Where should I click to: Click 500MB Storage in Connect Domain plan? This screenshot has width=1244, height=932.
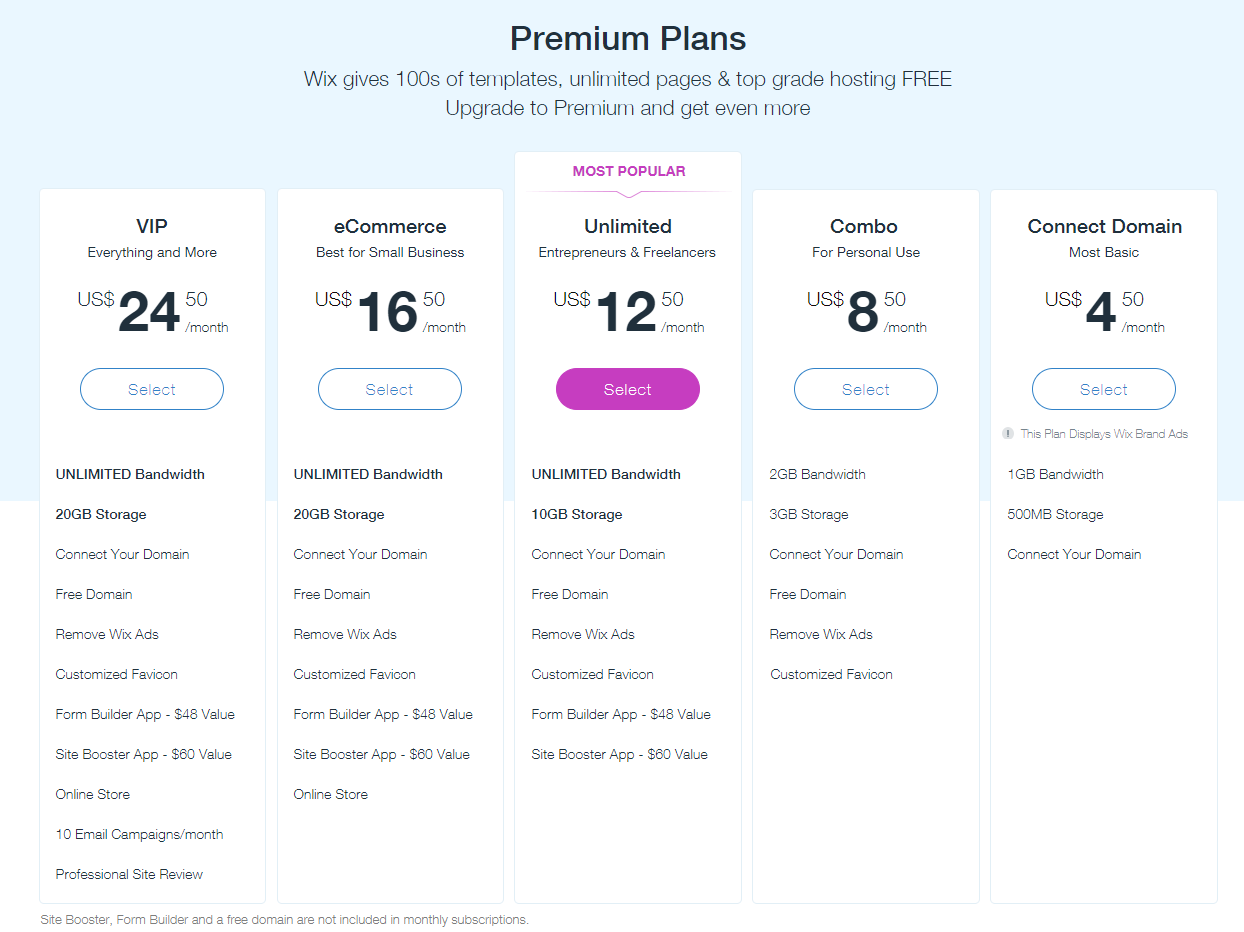[x=1055, y=514]
